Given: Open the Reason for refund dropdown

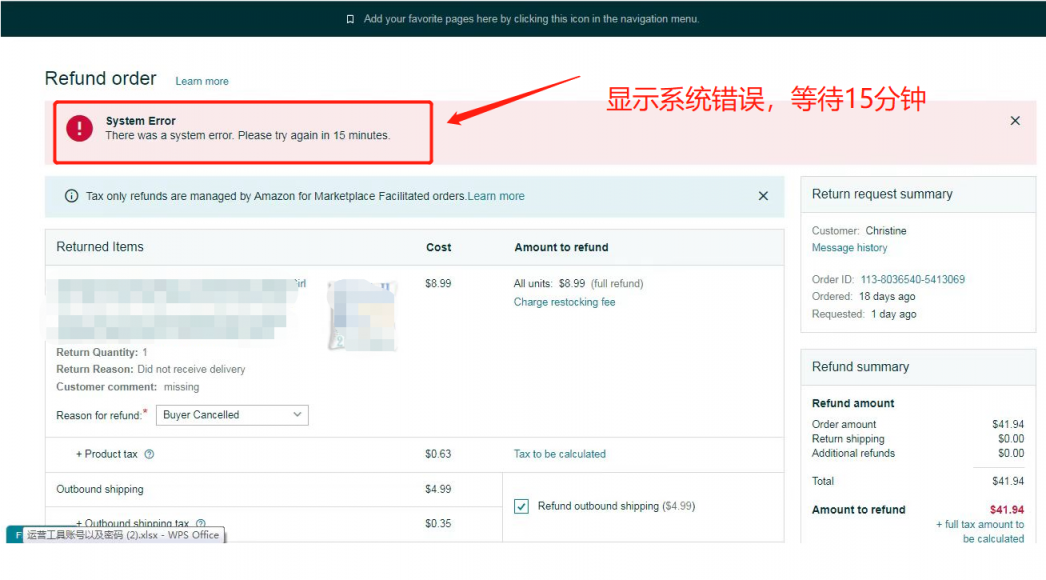Looking at the screenshot, I should (232, 415).
